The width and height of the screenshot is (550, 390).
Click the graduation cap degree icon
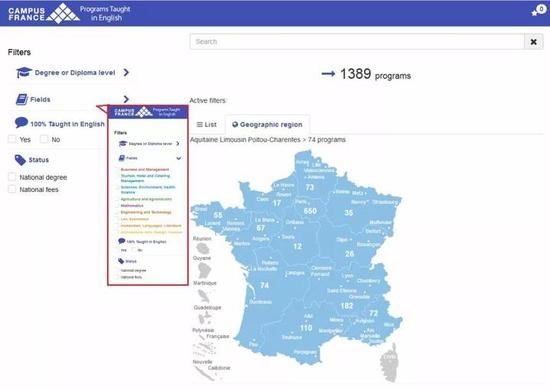[x=24, y=73]
